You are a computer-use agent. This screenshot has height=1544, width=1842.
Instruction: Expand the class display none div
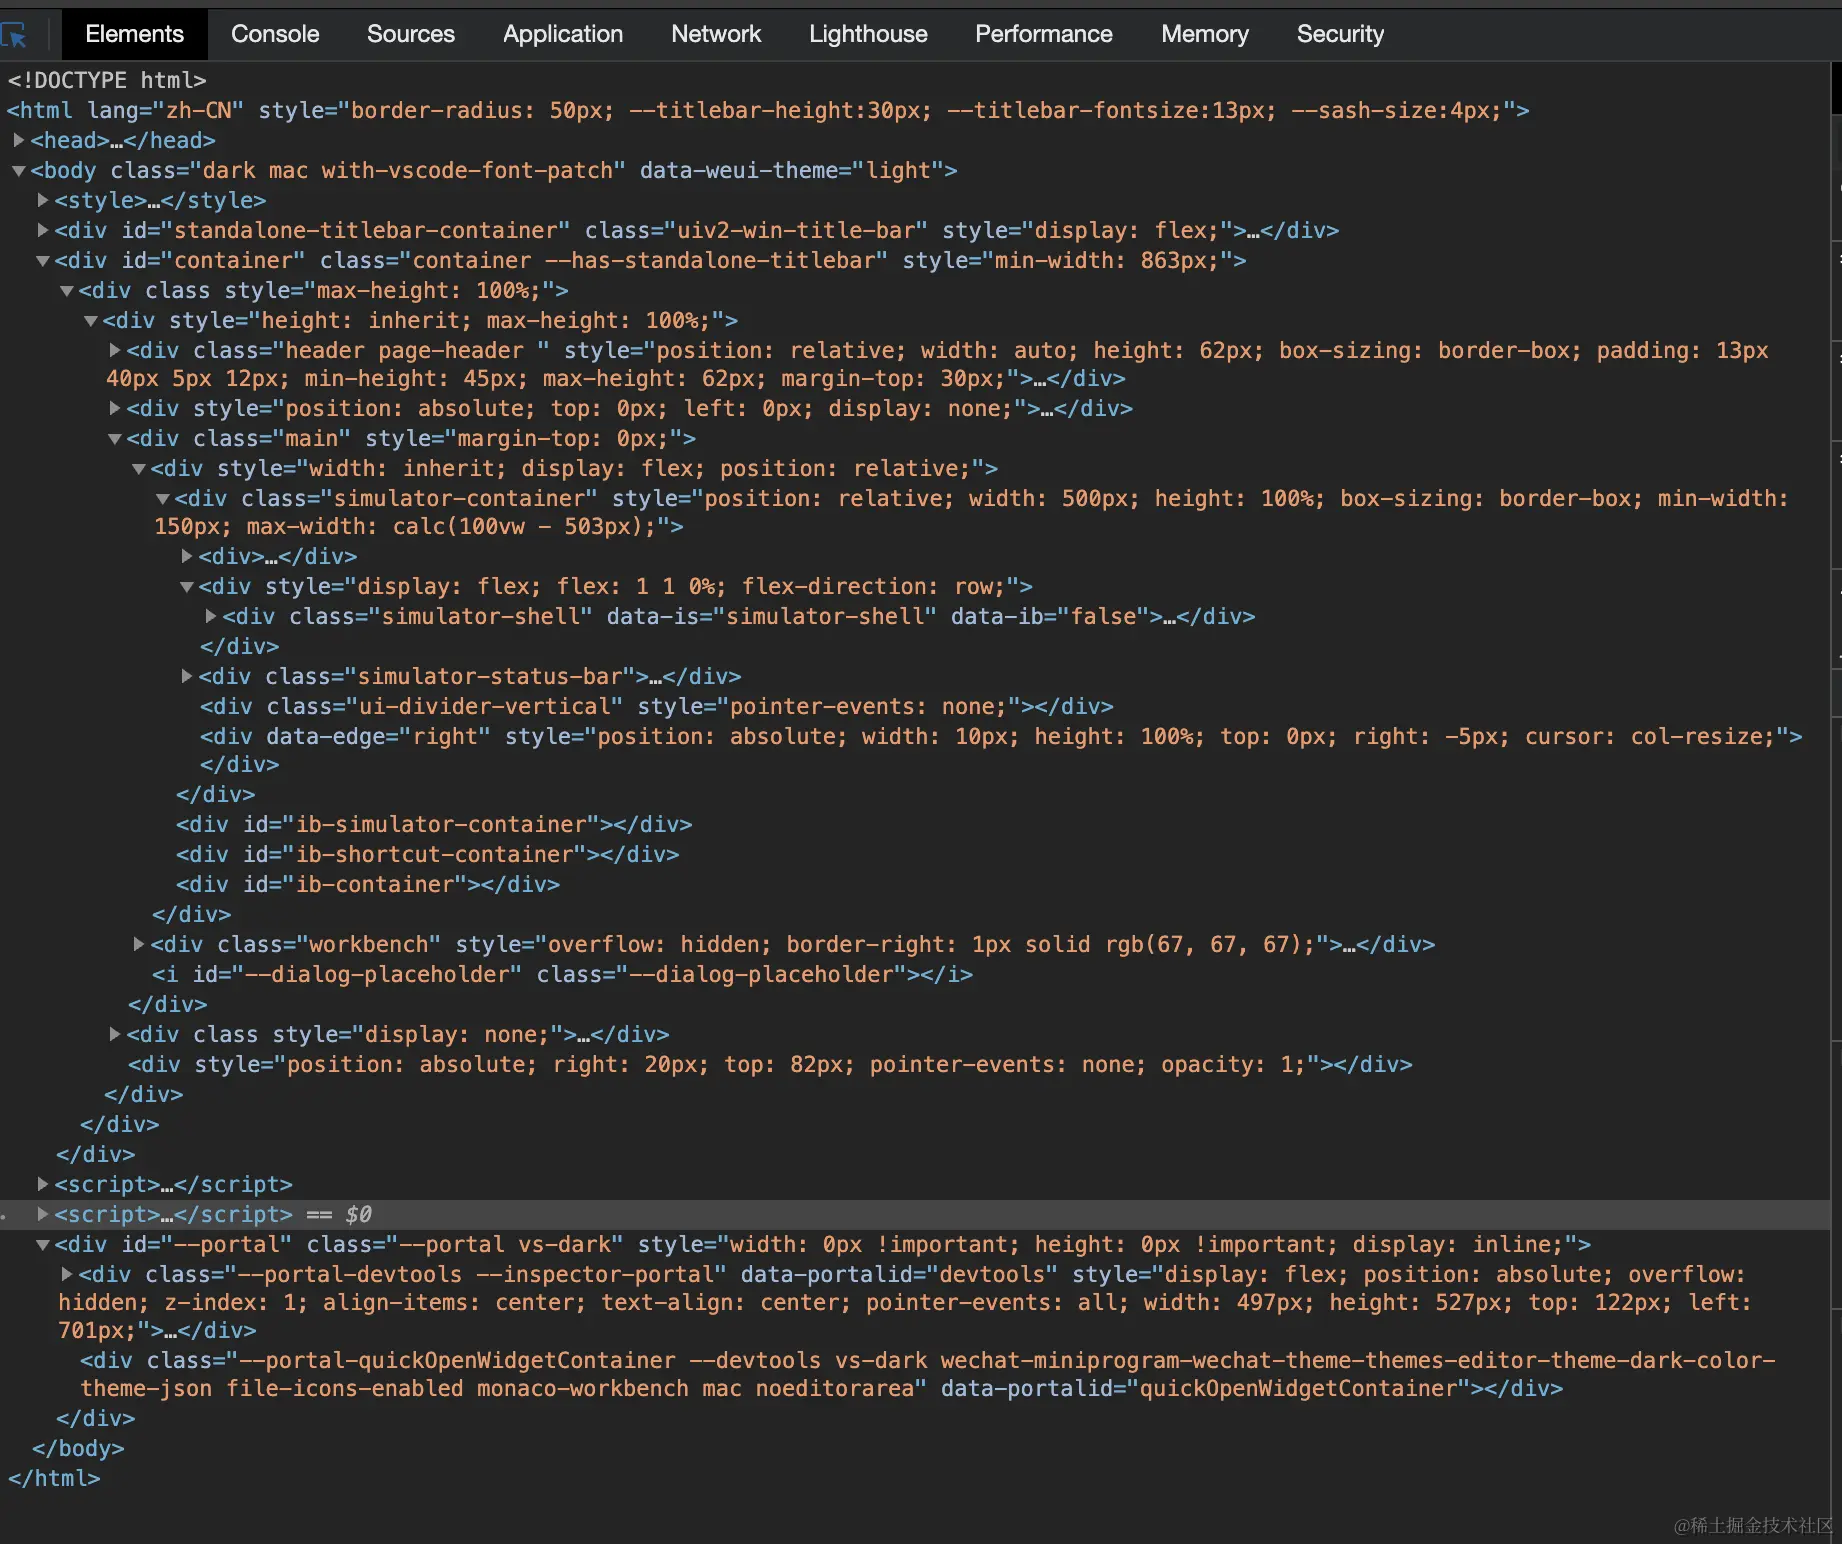tap(114, 1034)
